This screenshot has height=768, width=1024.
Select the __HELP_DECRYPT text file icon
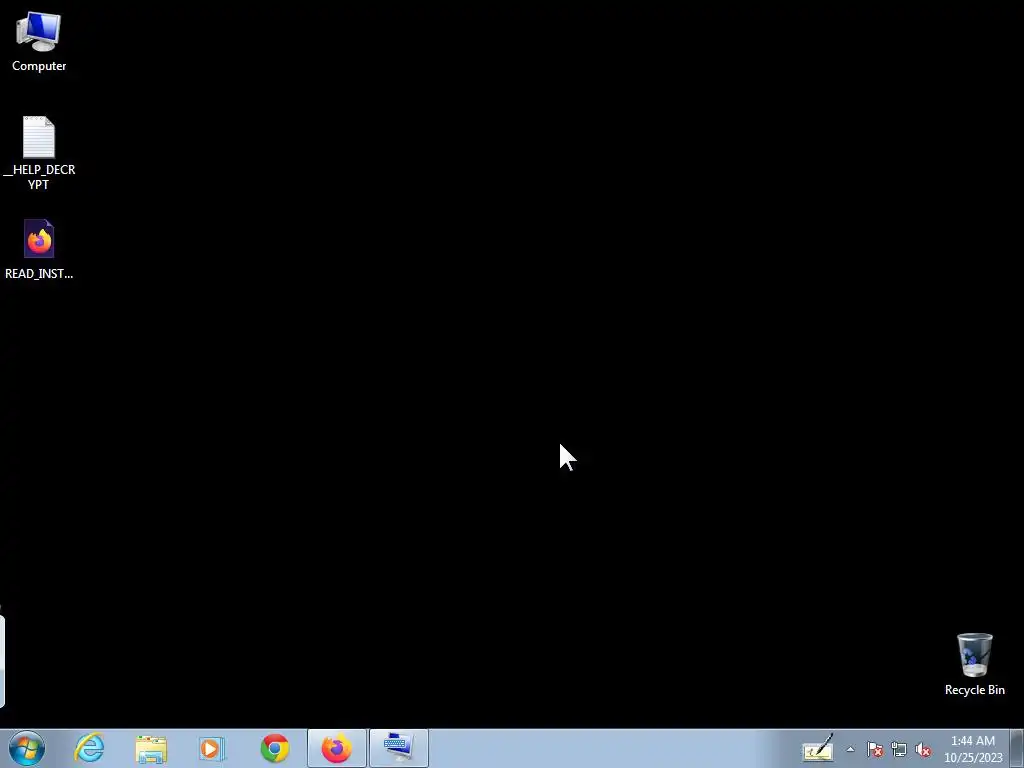[39, 153]
